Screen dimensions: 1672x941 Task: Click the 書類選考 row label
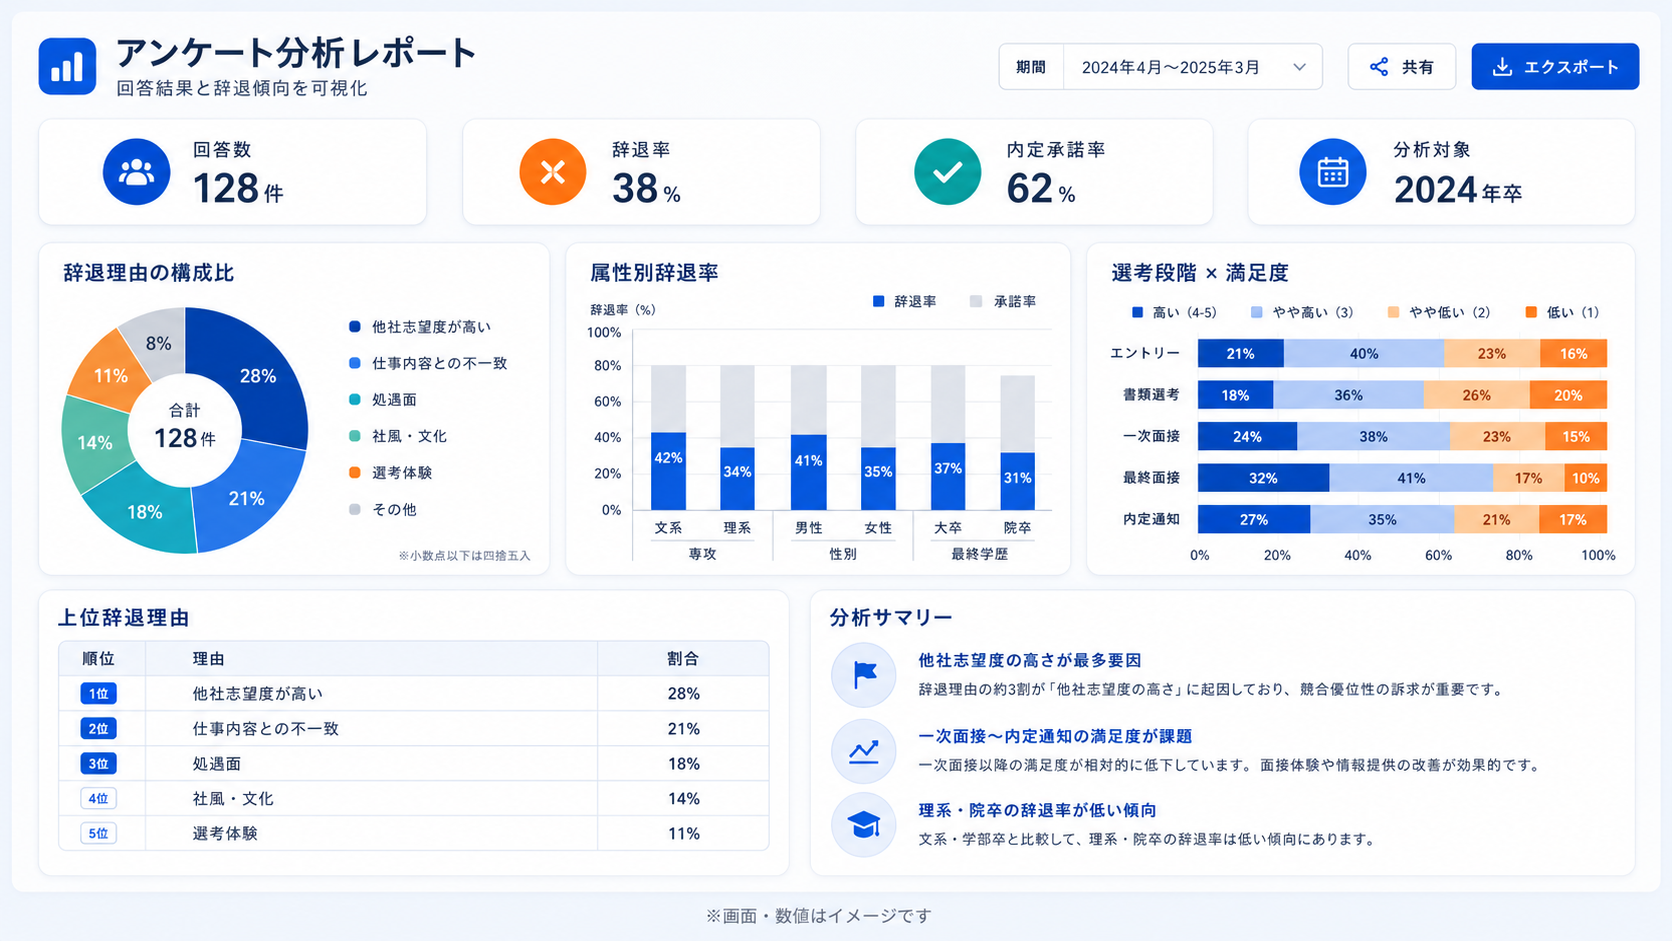pos(1151,395)
